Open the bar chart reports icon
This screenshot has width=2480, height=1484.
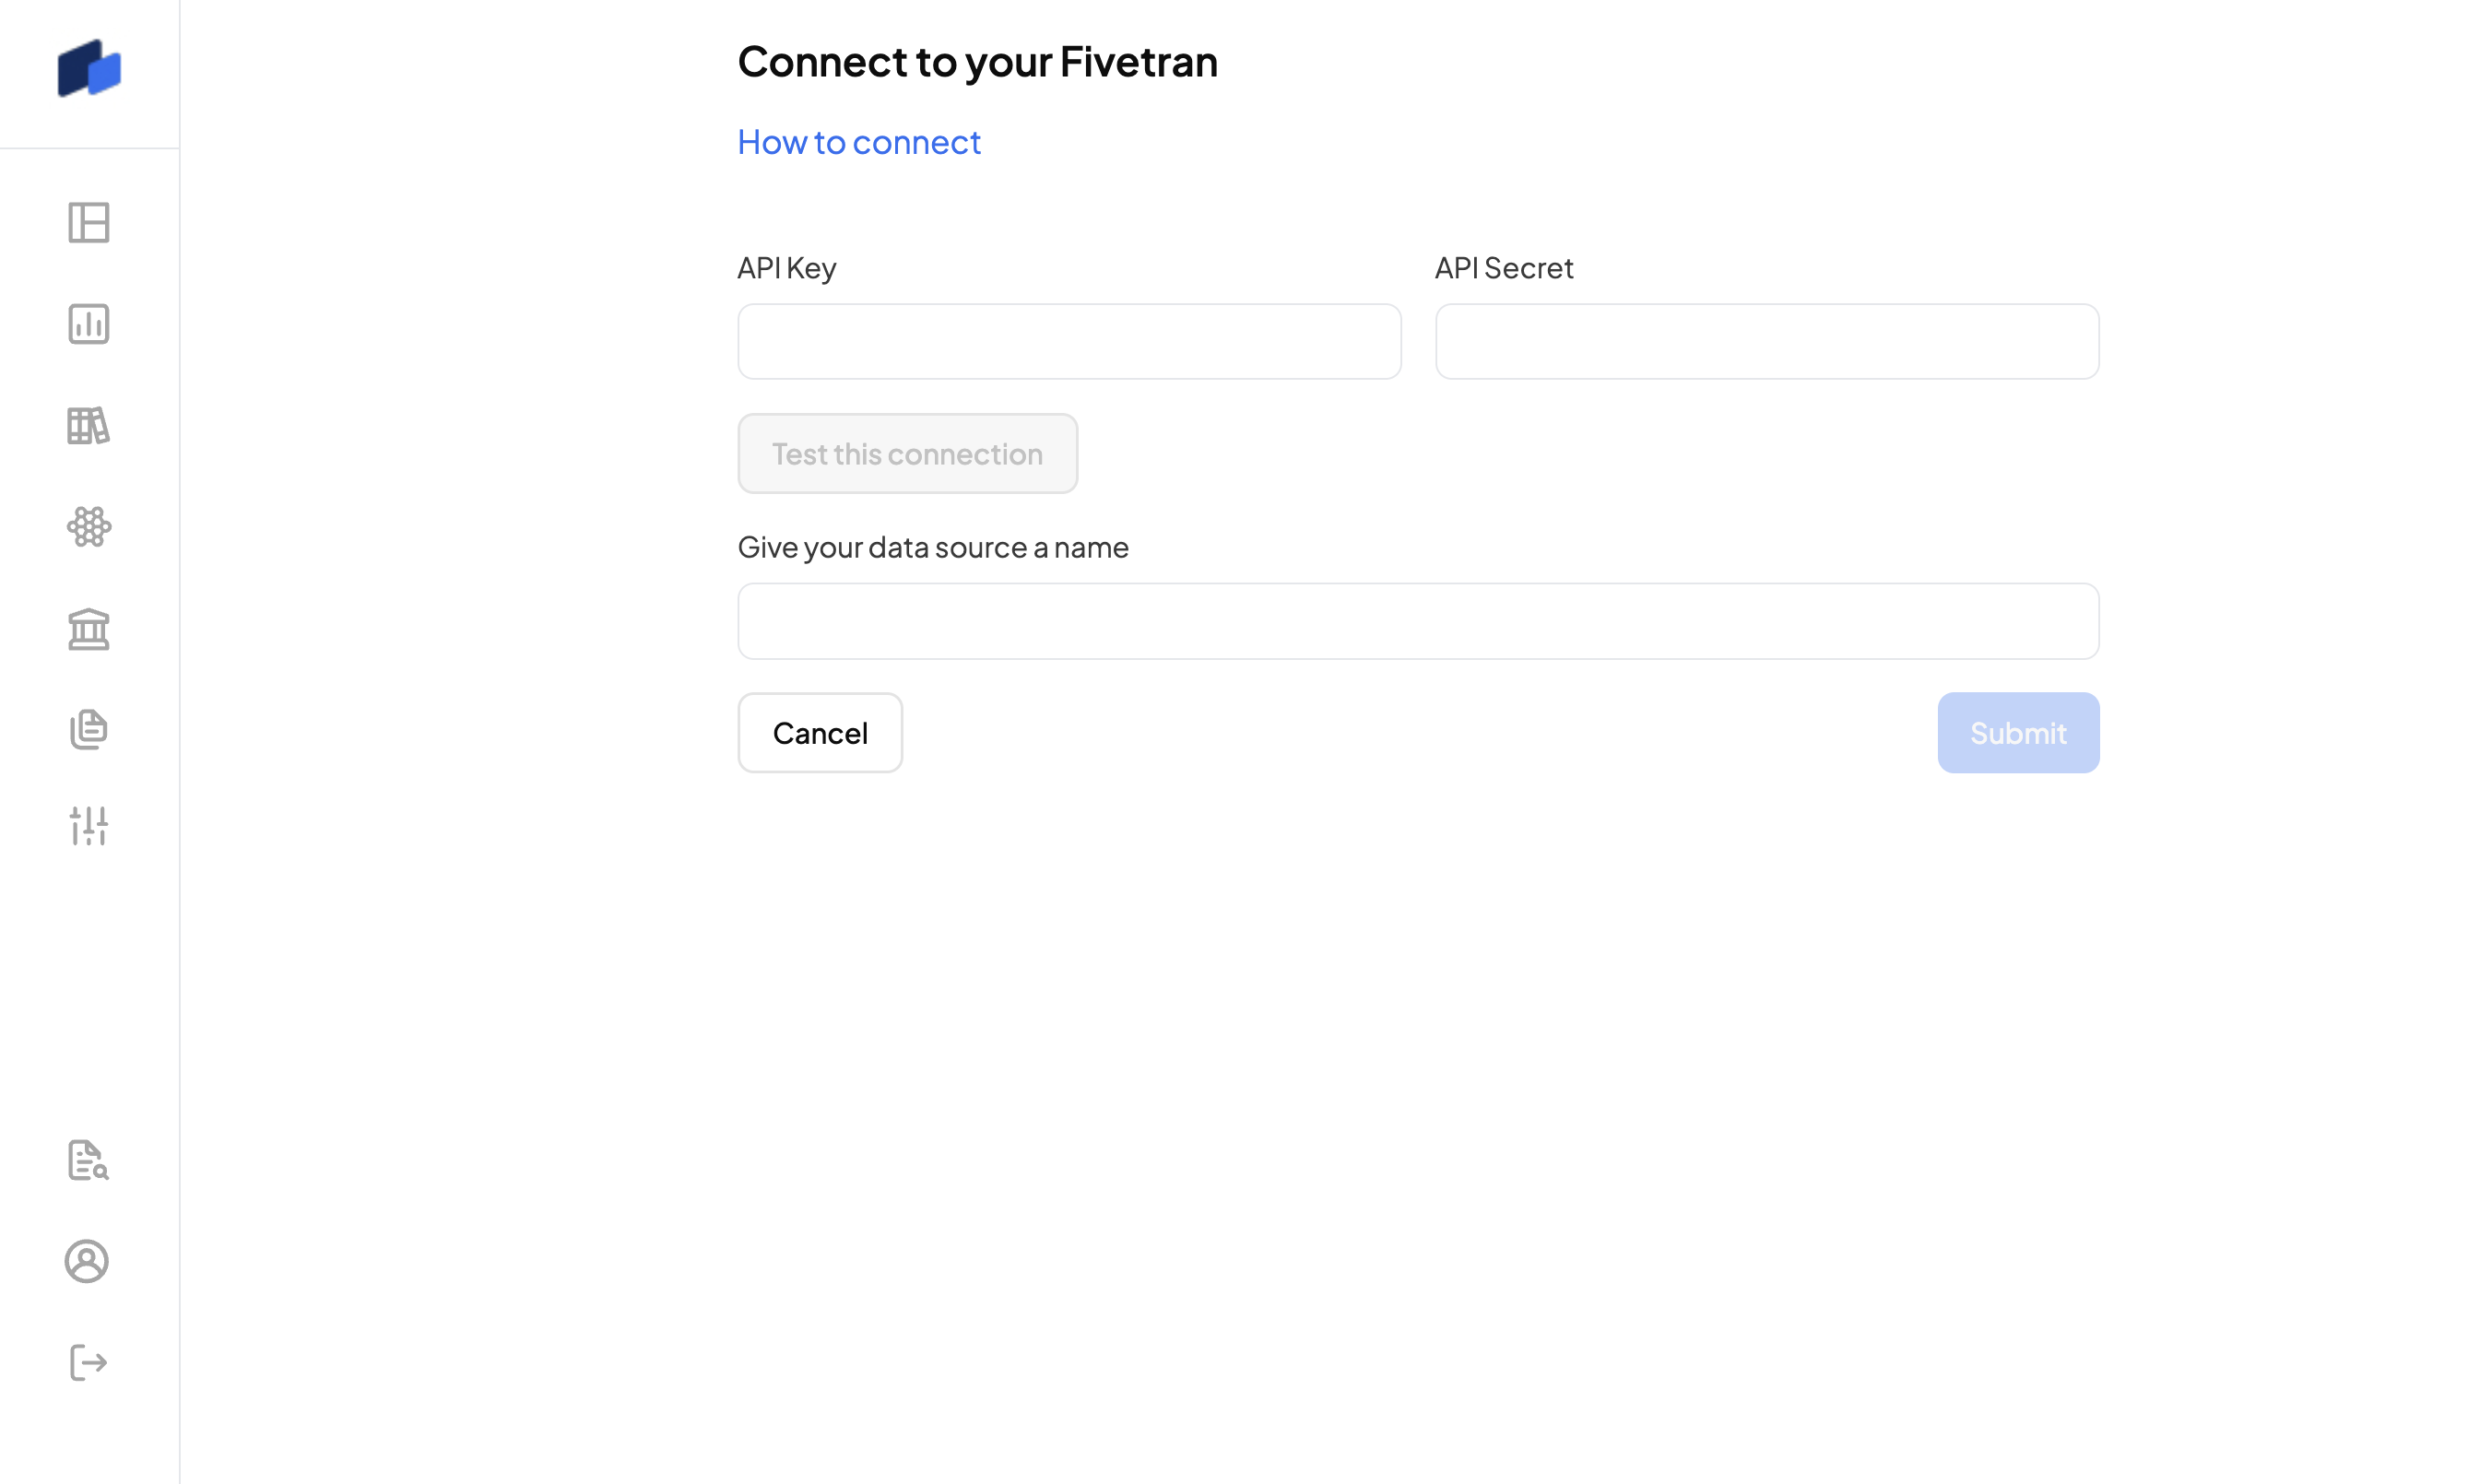point(89,324)
